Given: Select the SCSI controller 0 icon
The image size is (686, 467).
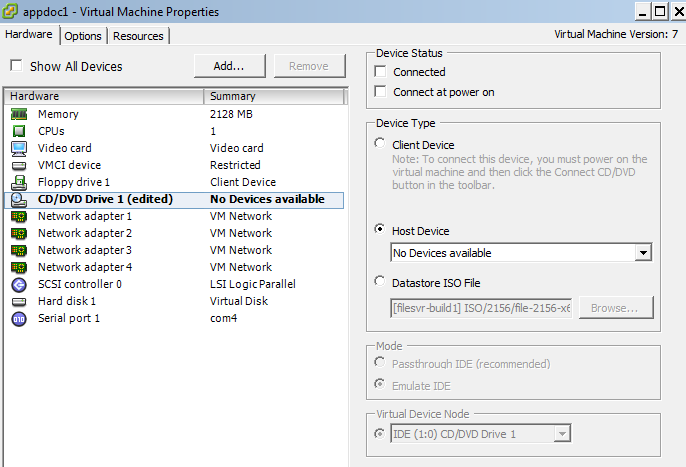Looking at the screenshot, I should click(18, 284).
